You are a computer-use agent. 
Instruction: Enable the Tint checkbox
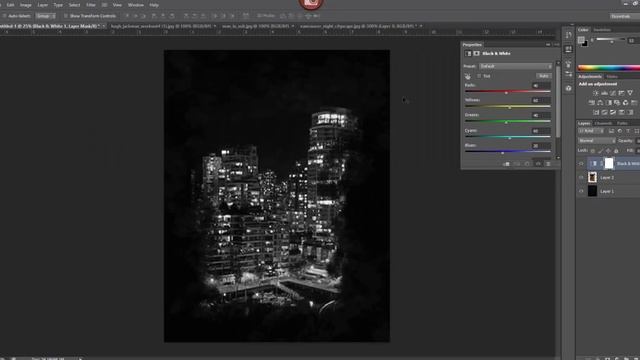[479, 76]
